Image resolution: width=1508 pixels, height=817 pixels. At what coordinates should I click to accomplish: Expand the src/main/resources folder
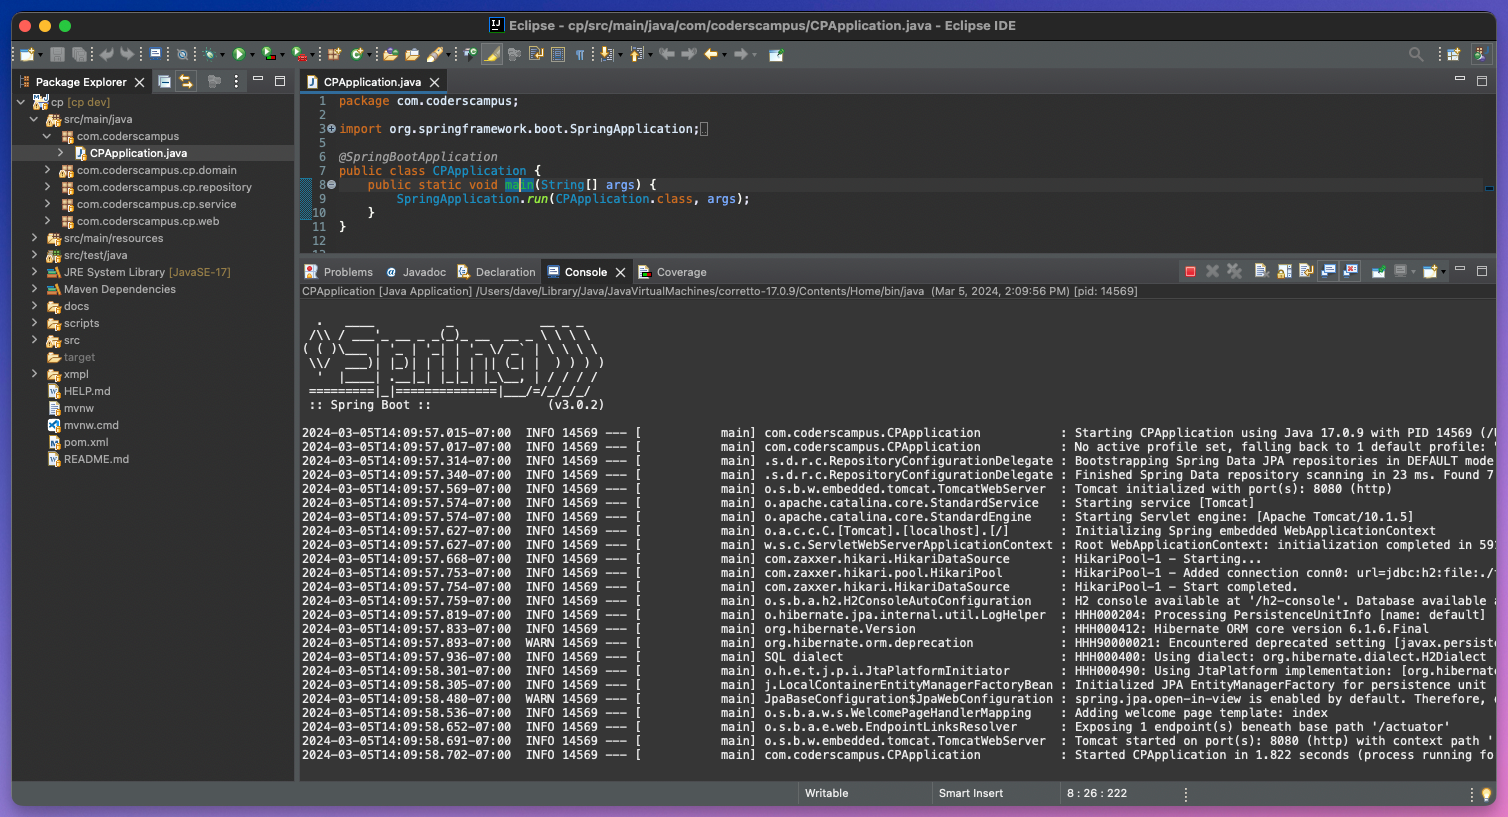click(x=34, y=238)
